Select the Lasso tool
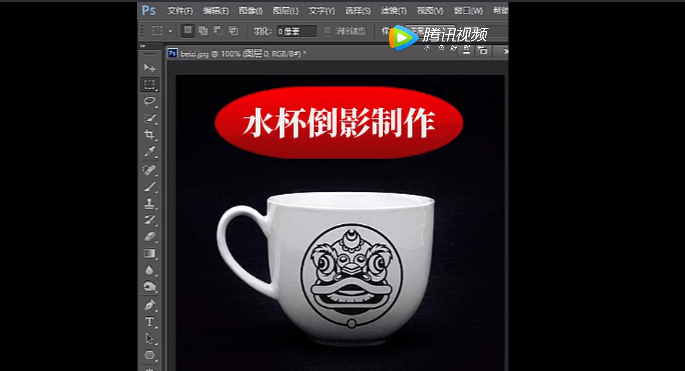Image resolution: width=685 pixels, height=371 pixels. click(x=149, y=101)
